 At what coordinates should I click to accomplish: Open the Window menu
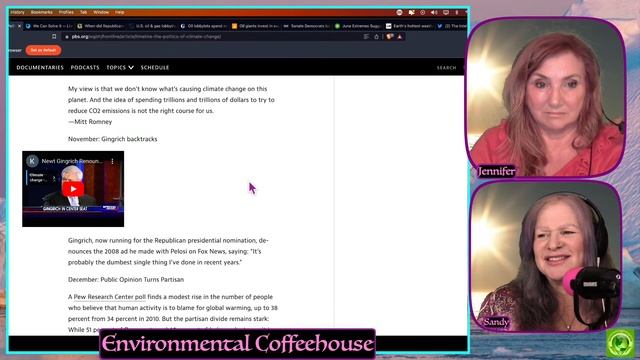101,12
